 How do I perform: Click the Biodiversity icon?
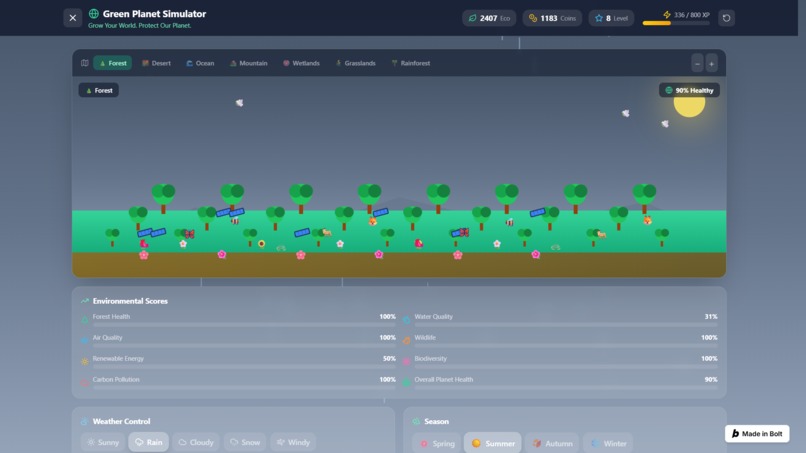coord(407,362)
